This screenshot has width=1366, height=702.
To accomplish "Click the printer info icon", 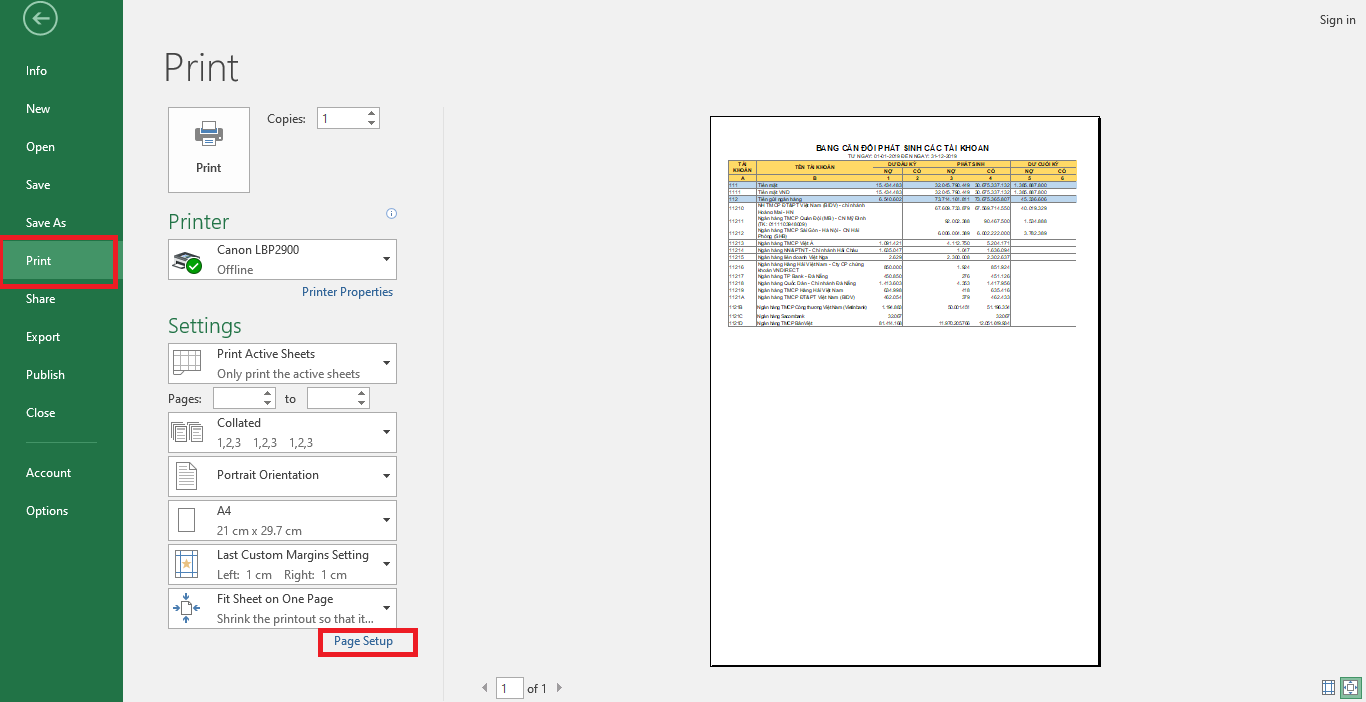I will click(x=391, y=213).
